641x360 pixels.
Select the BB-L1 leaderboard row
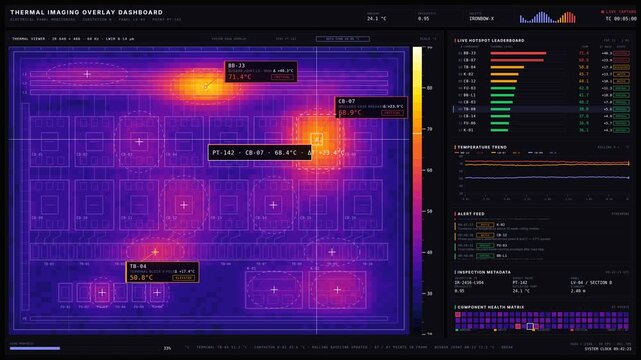click(543, 95)
